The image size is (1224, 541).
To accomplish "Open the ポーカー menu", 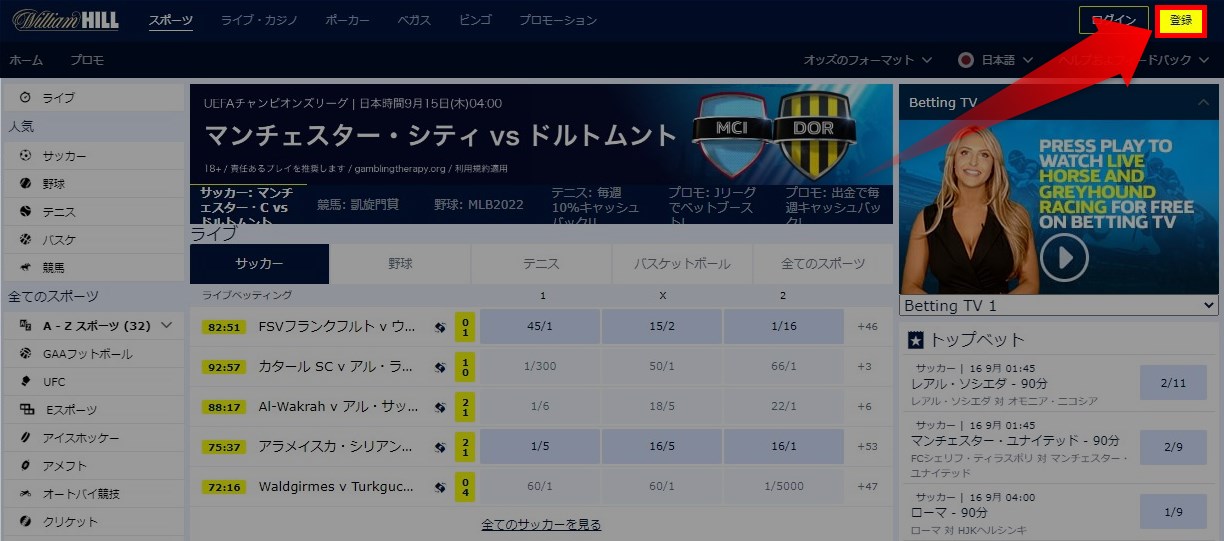I will tap(347, 20).
